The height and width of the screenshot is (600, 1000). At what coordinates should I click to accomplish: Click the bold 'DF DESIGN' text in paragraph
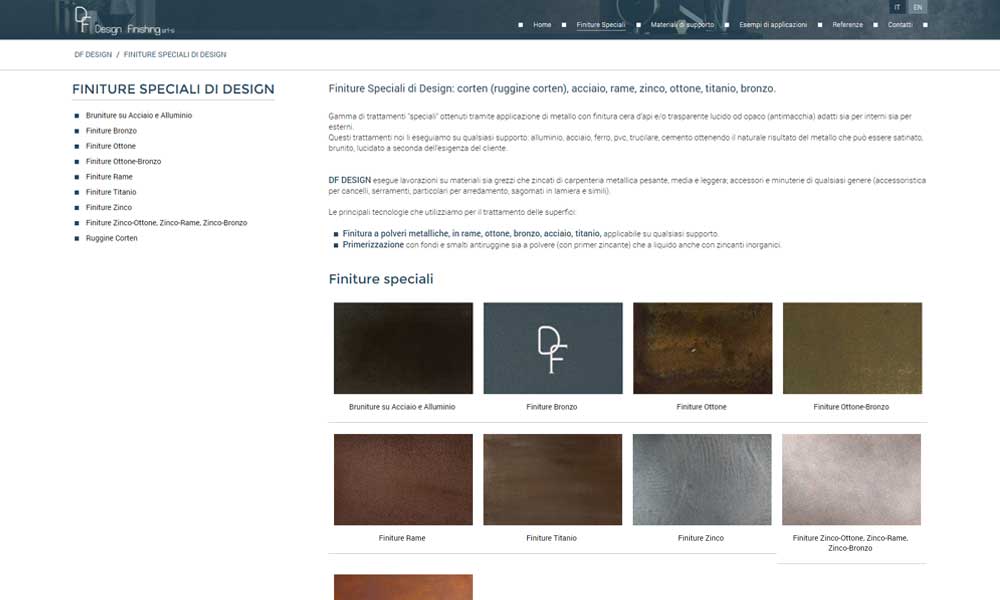[x=349, y=180]
